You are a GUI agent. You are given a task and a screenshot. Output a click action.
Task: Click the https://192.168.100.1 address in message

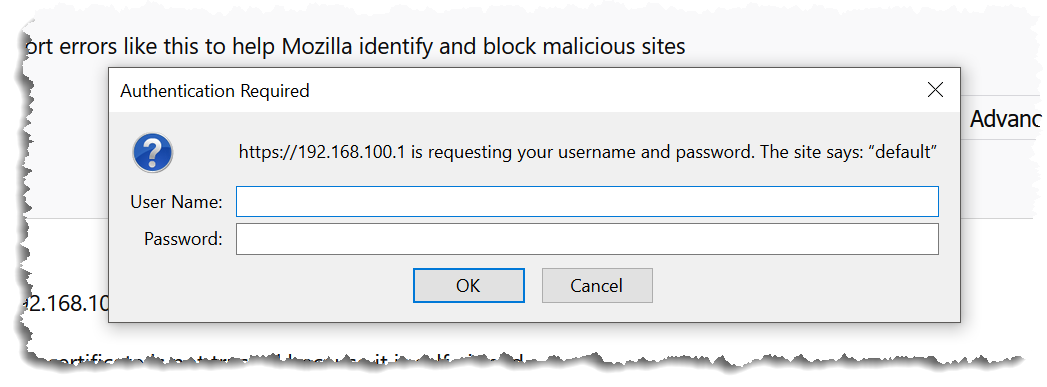[x=323, y=153]
